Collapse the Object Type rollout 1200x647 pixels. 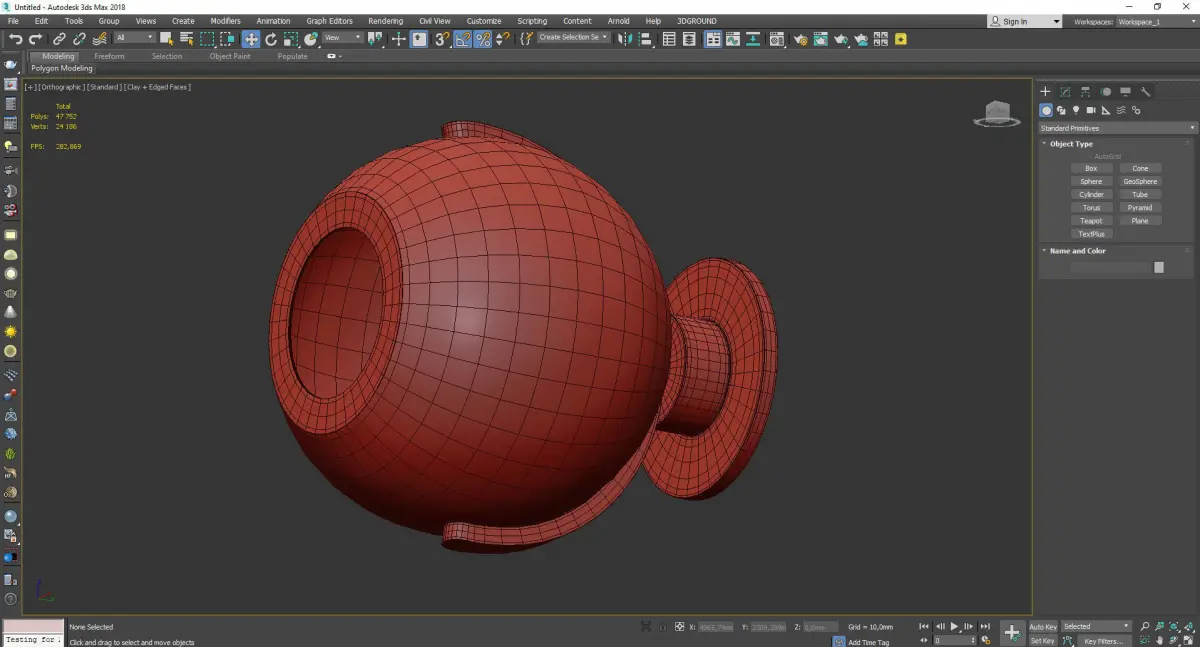pos(1071,144)
